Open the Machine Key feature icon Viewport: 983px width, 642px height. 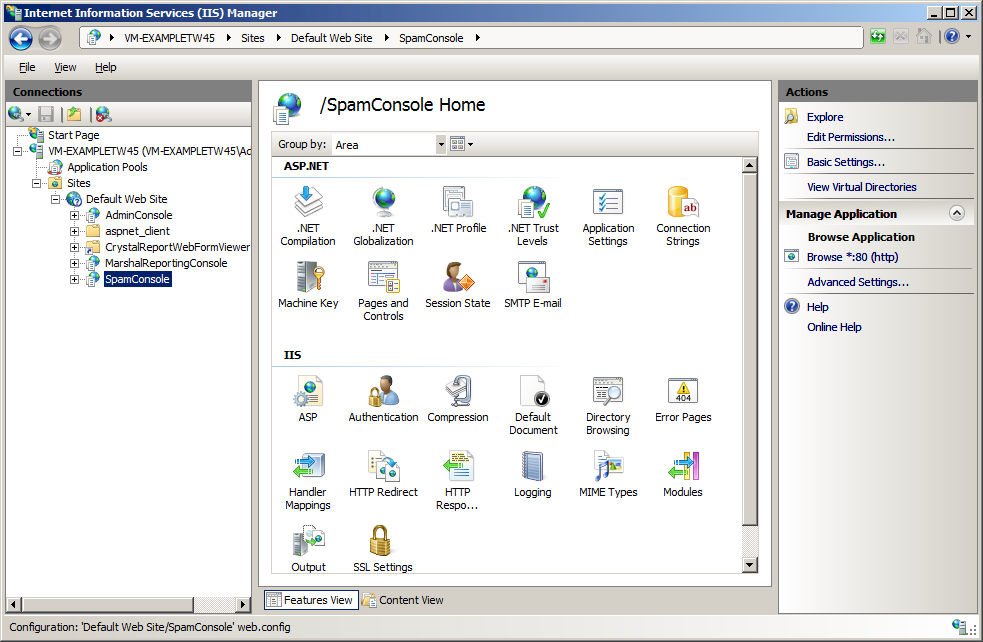[308, 278]
